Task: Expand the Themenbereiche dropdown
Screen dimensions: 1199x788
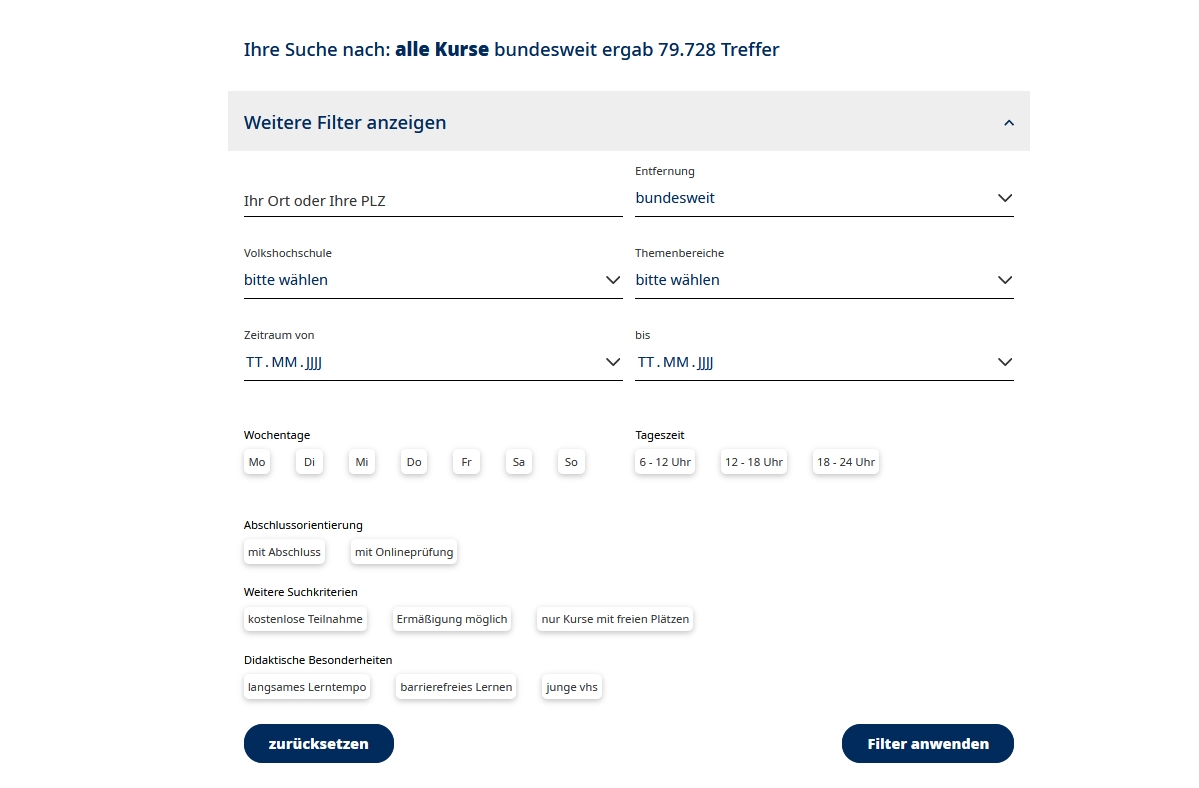Action: 824,280
